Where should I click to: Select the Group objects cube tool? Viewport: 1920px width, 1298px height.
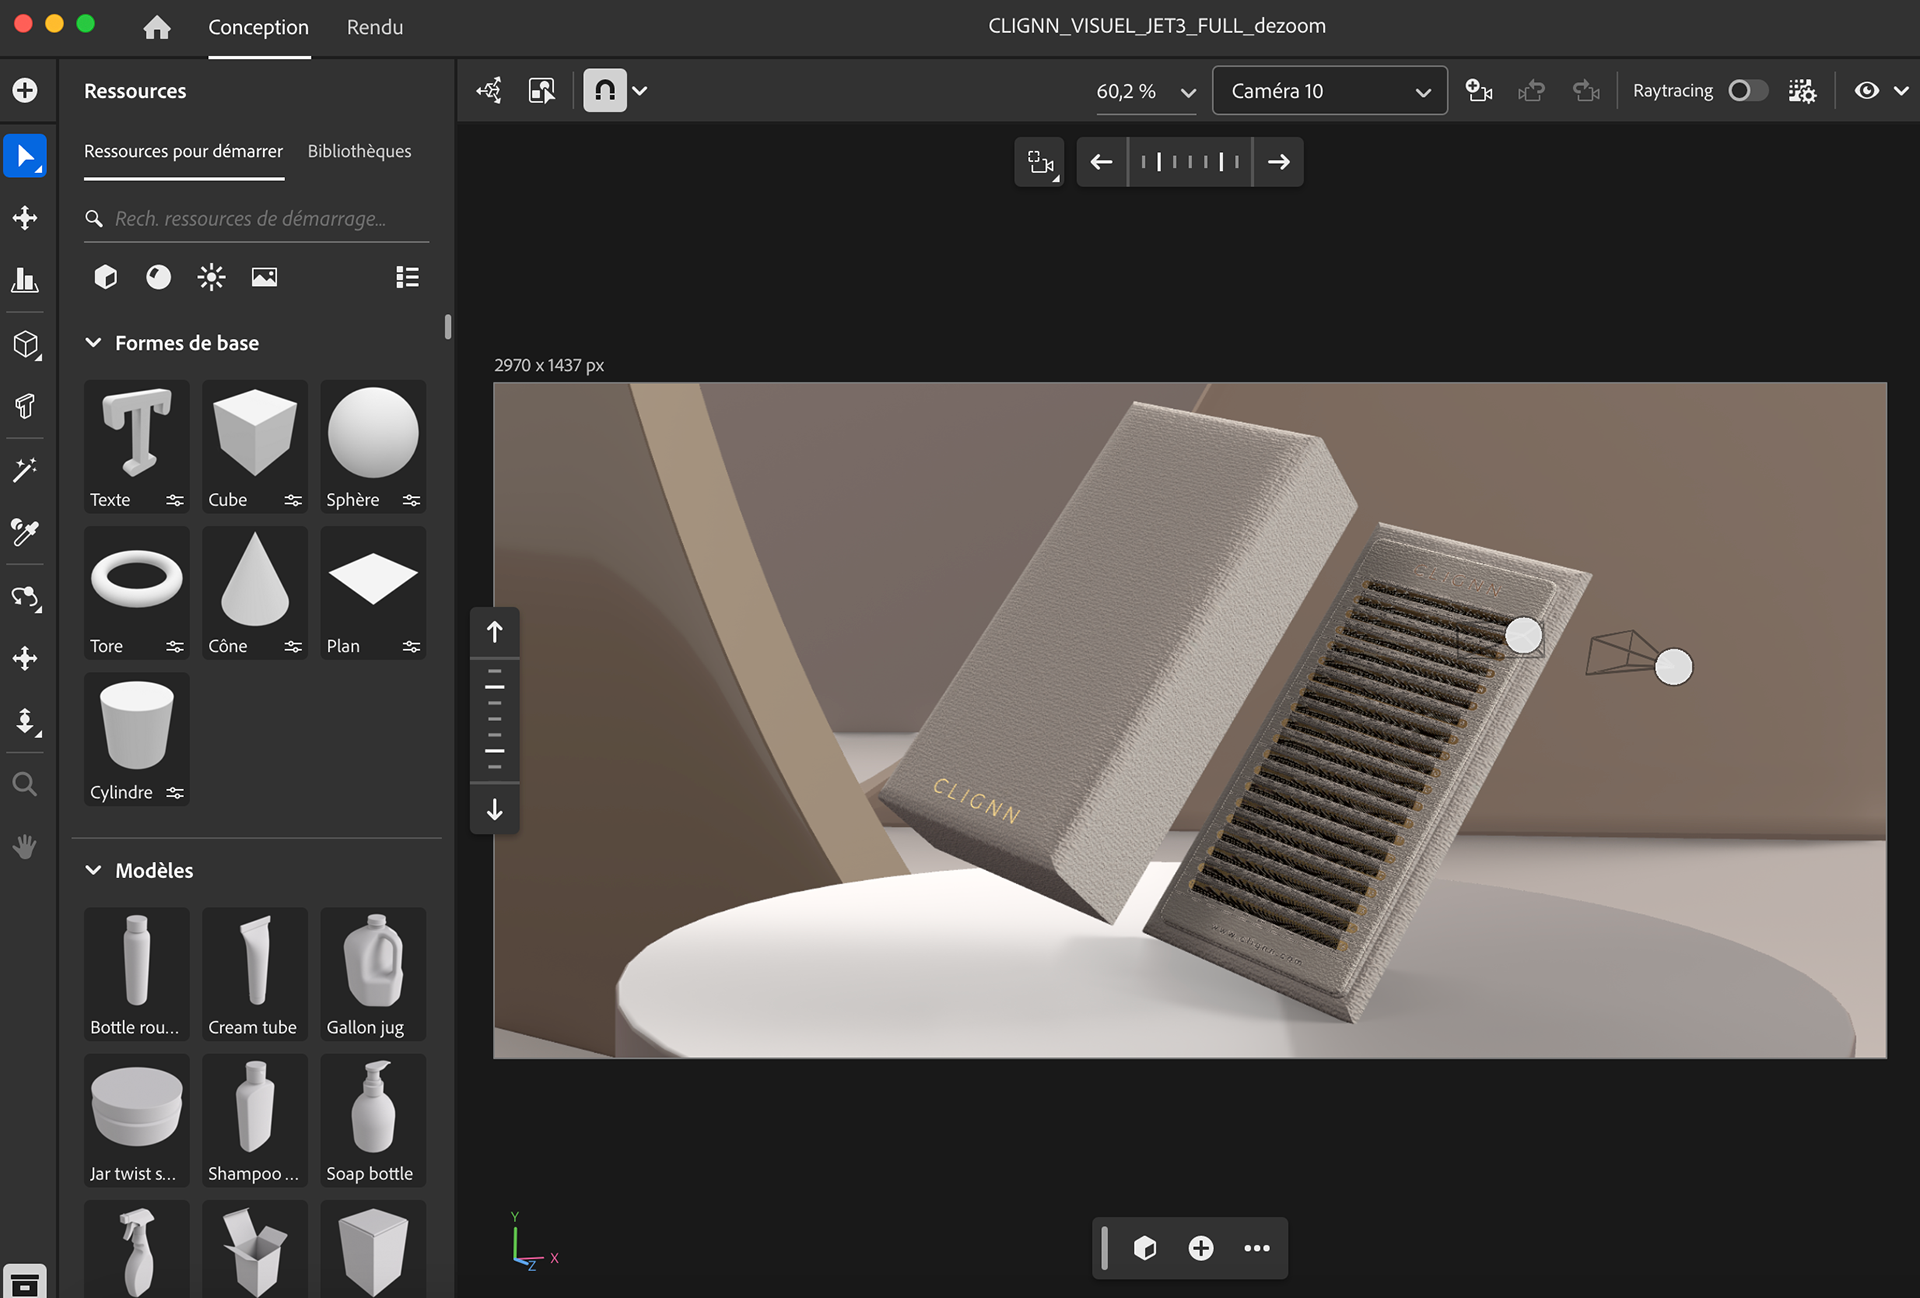click(25, 345)
